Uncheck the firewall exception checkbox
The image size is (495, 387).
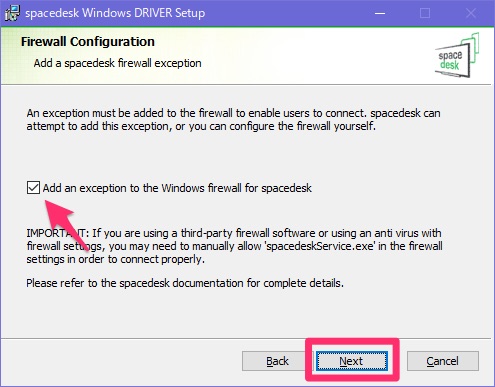[x=33, y=188]
